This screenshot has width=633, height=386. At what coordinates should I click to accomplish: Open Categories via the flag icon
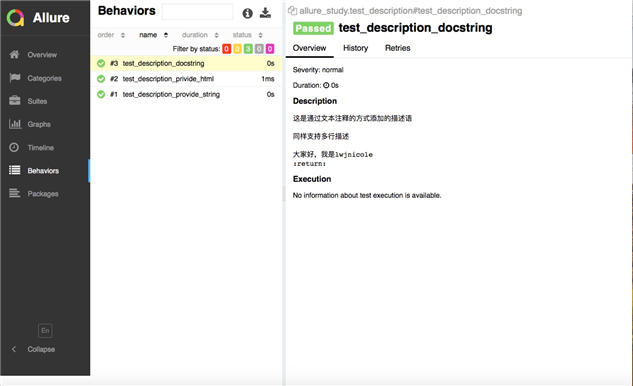point(15,78)
